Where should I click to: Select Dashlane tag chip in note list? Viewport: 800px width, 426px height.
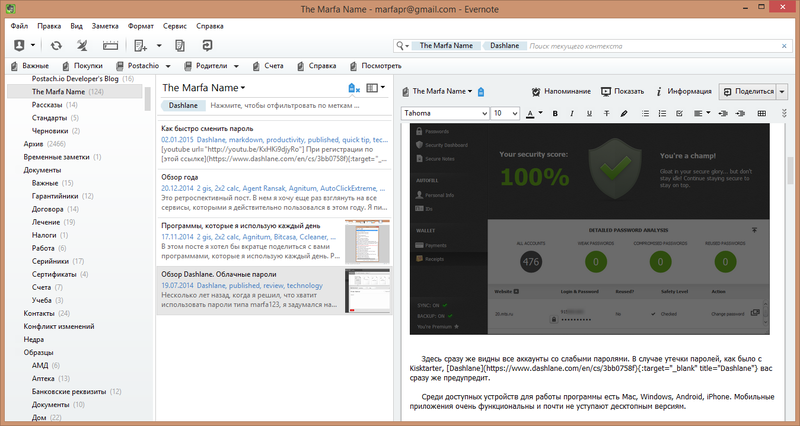pos(183,106)
